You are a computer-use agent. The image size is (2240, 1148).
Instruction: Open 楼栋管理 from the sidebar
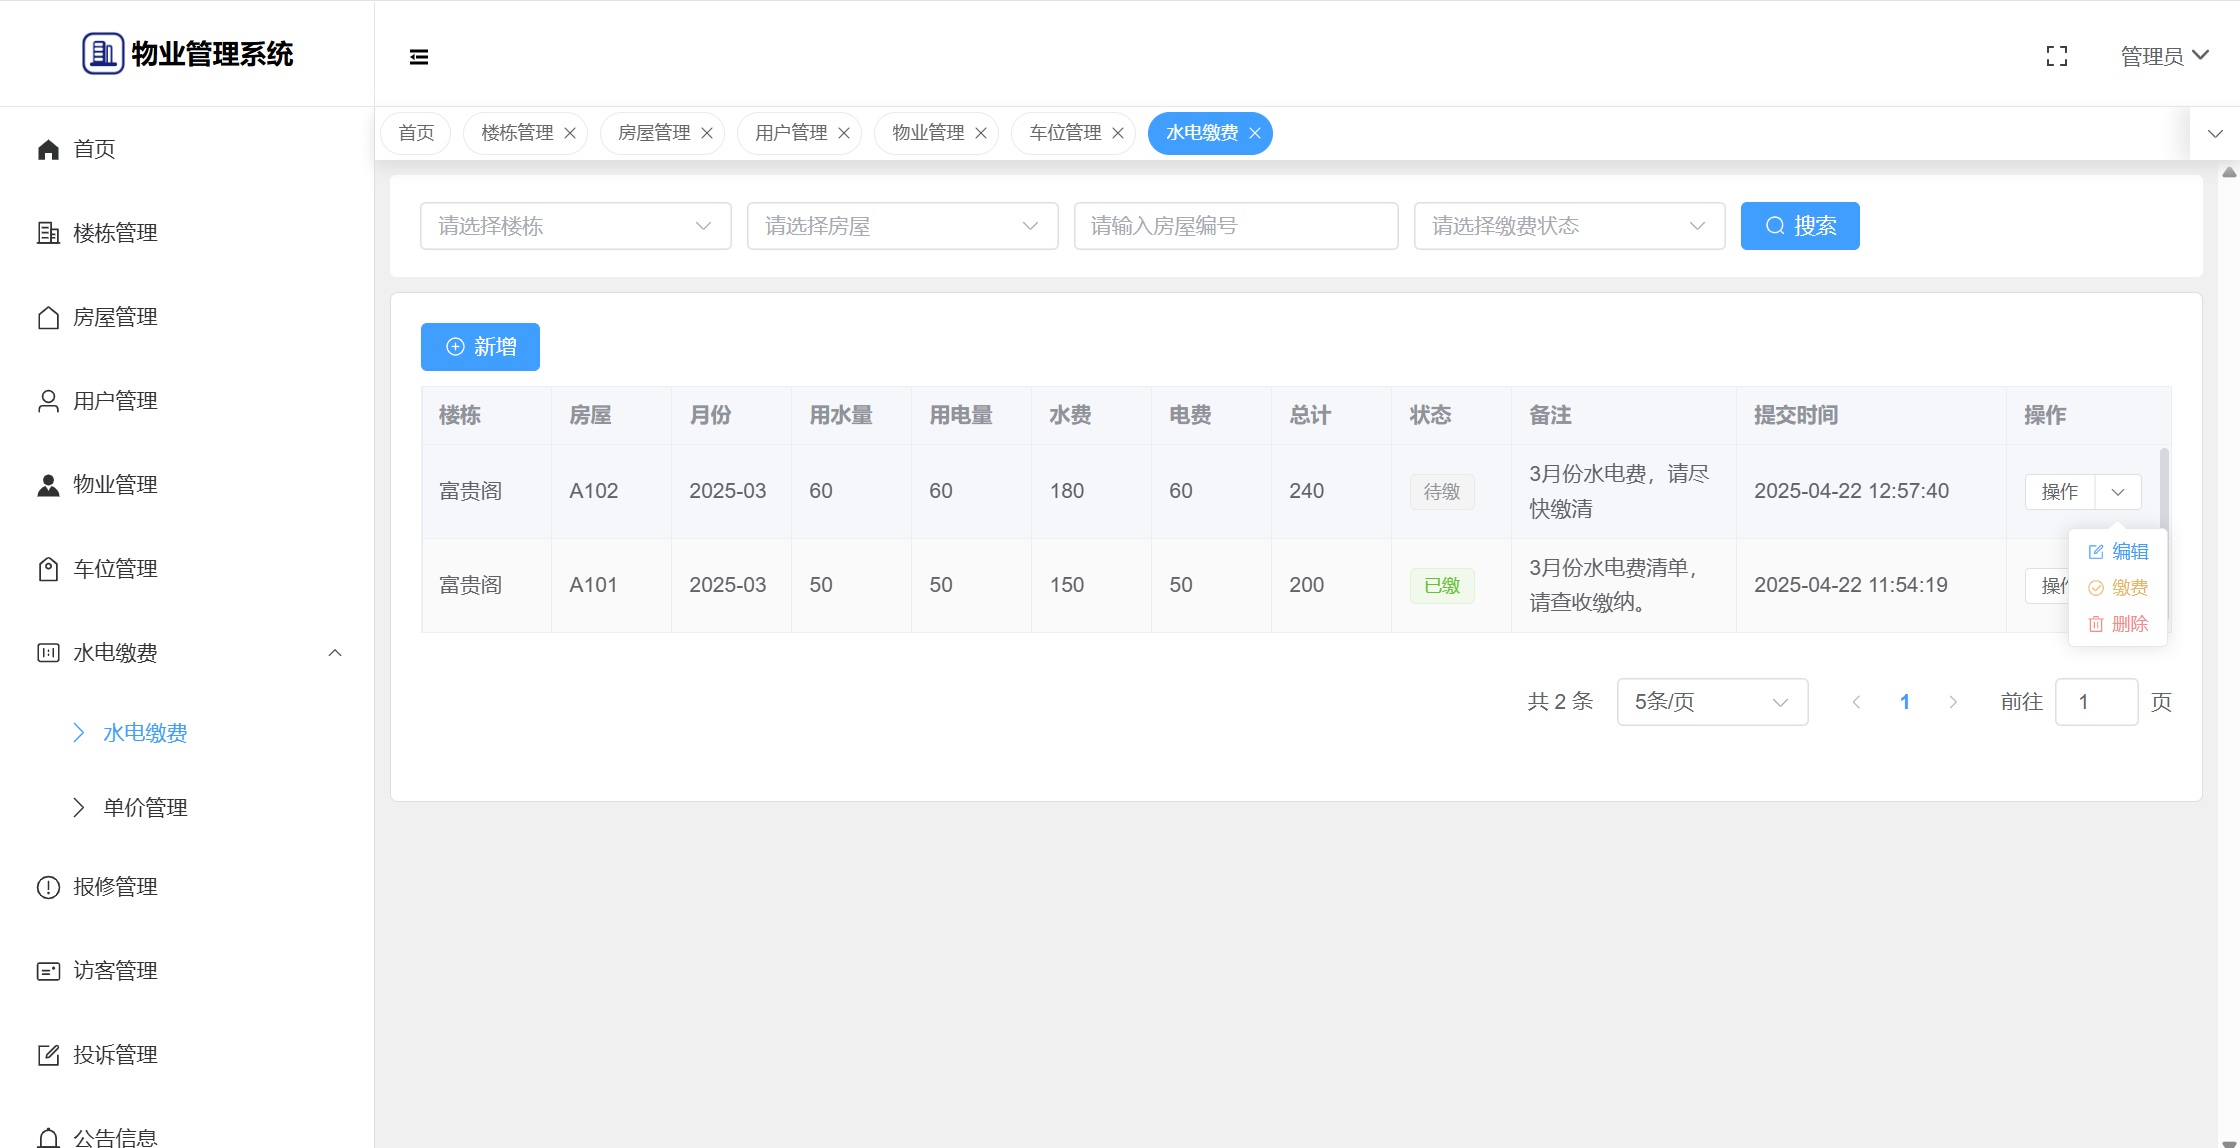point(115,233)
